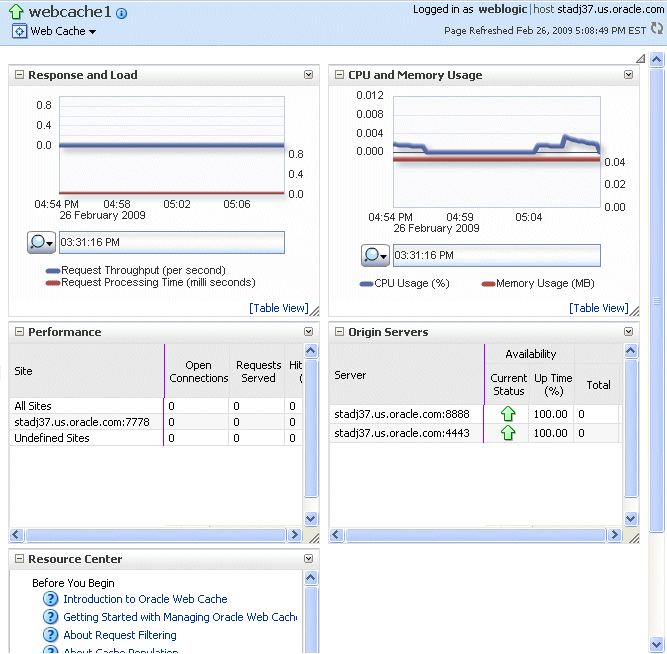Image resolution: width=667 pixels, height=654 pixels.
Task: Click the page layout corner icon above scrollbar
Action: [641, 59]
